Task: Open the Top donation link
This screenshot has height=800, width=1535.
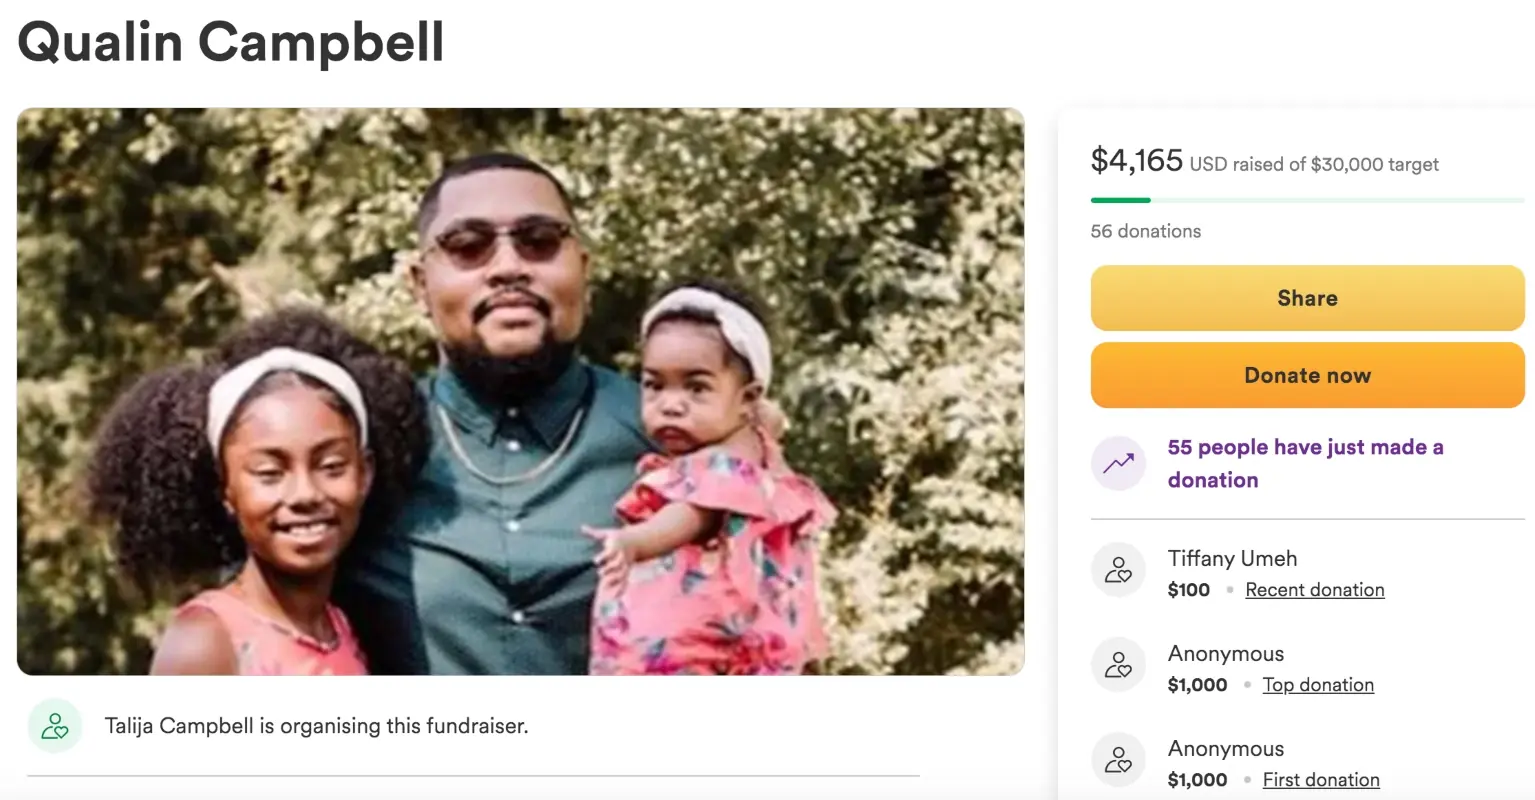Action: point(1317,685)
